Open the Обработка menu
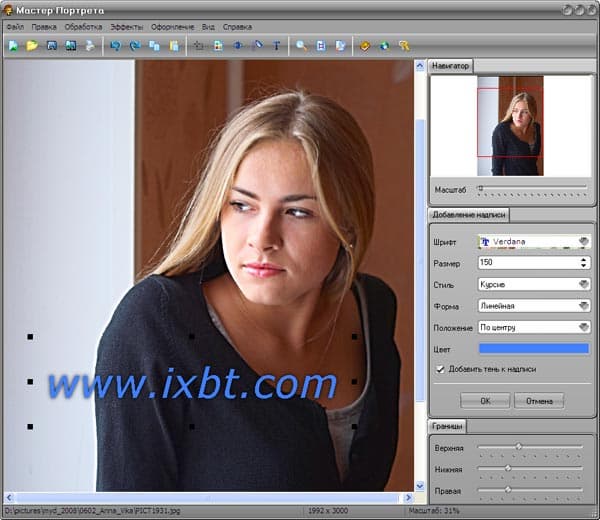The height and width of the screenshot is (520, 600). click(x=83, y=27)
